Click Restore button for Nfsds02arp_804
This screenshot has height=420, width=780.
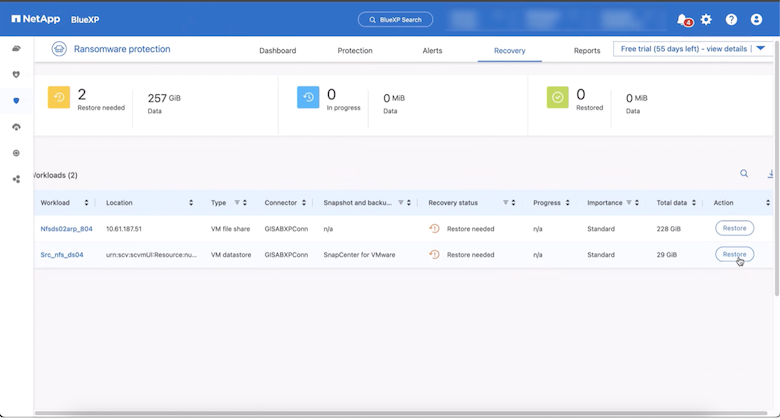tap(734, 228)
